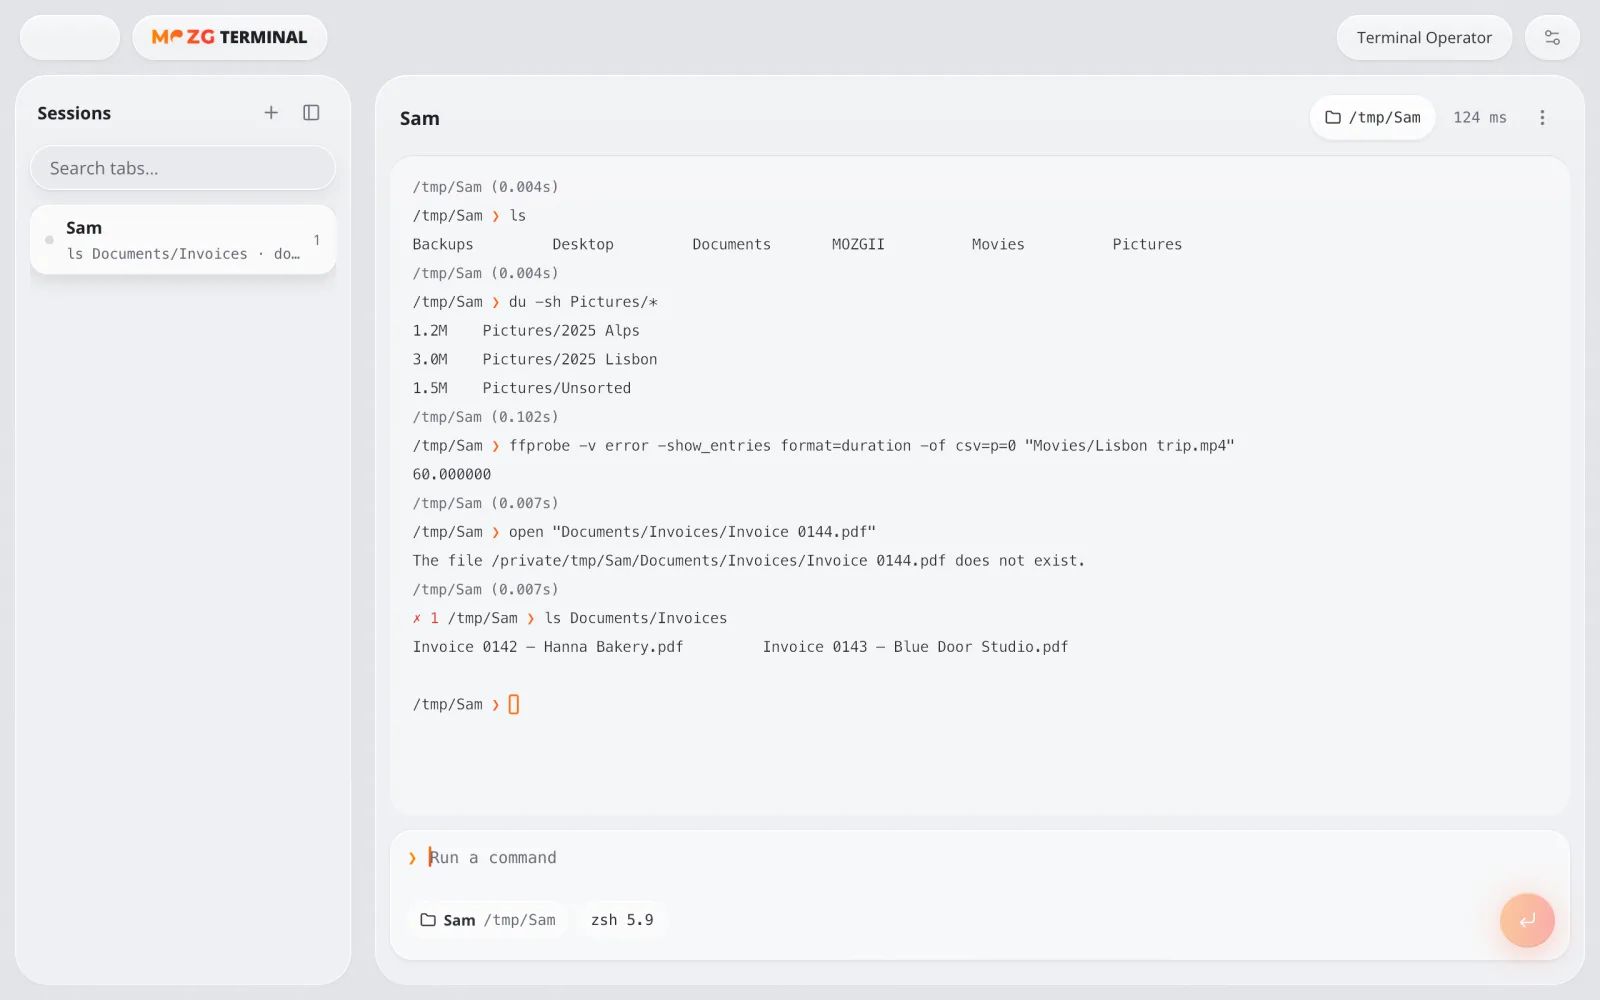Click the zsh 5.9 shell chip
This screenshot has height=1000, width=1600.
622,920
